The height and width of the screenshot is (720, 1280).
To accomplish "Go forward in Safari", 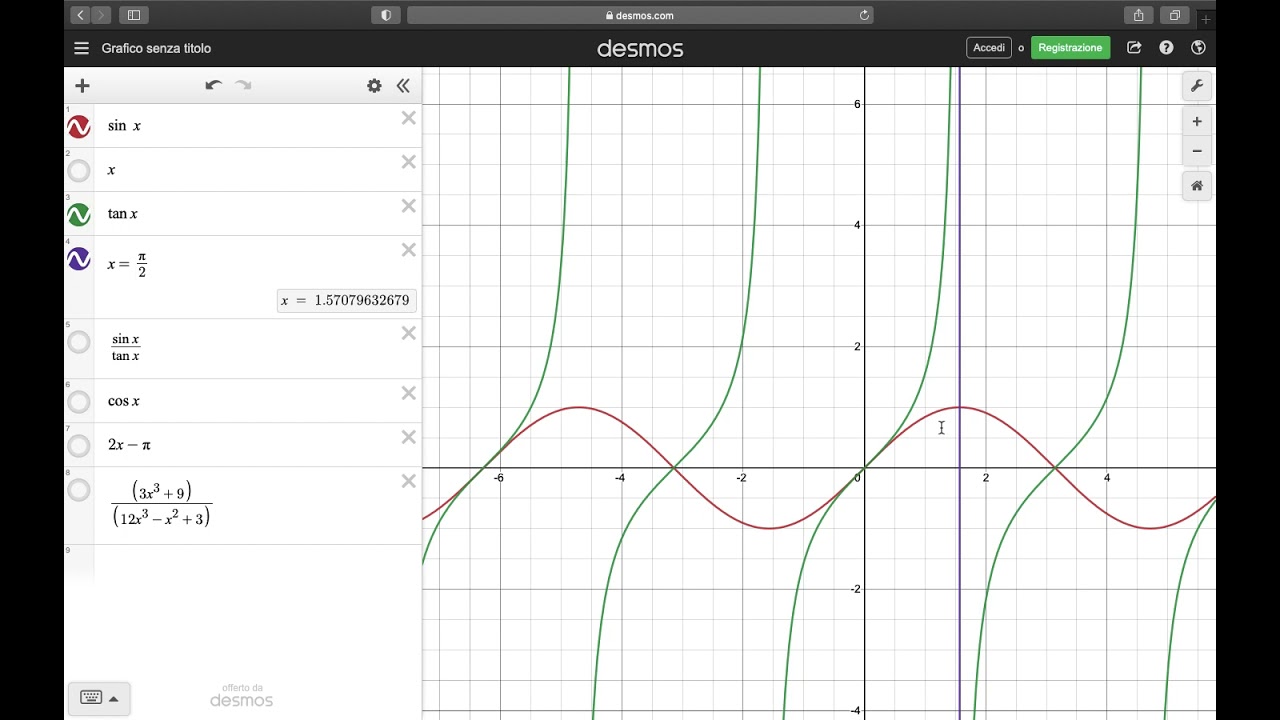I will click(x=101, y=15).
